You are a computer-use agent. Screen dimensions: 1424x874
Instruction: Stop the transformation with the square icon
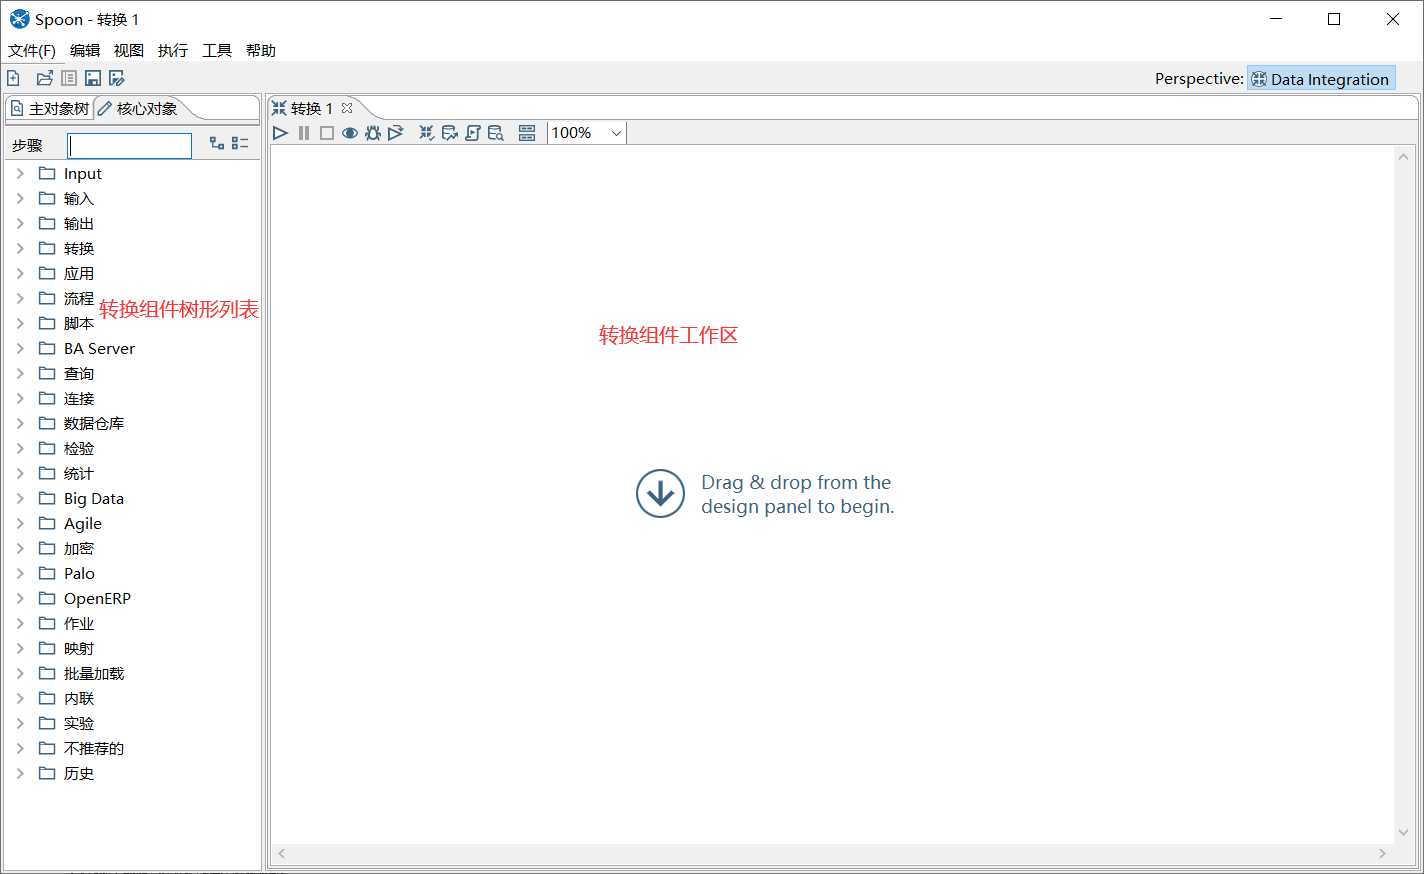pos(327,133)
